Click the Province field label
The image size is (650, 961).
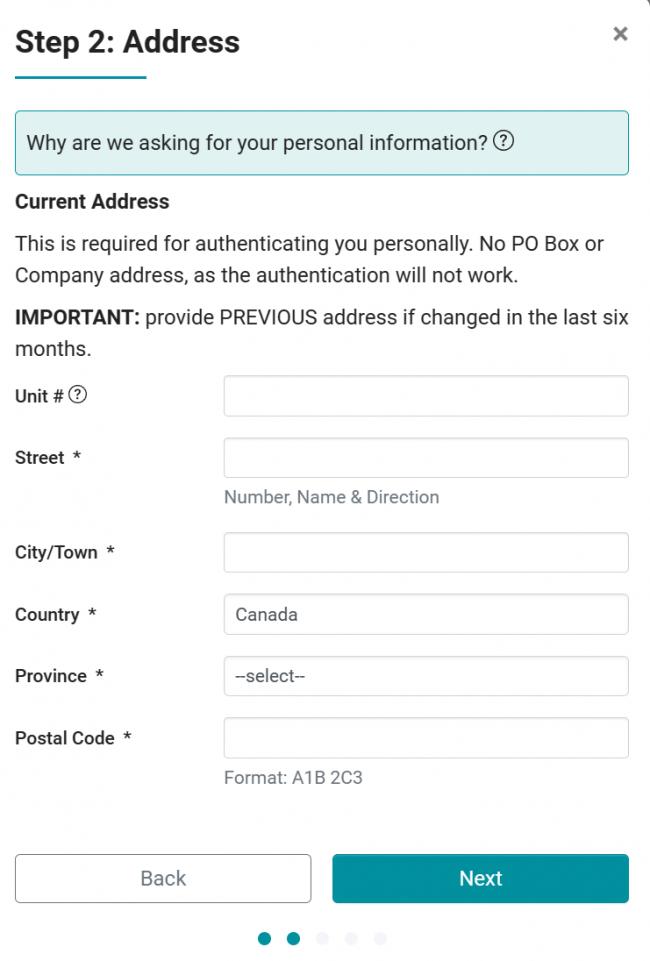click(51, 676)
